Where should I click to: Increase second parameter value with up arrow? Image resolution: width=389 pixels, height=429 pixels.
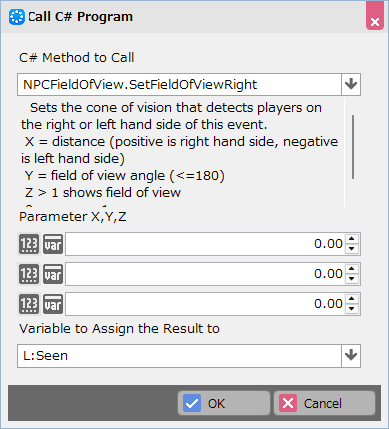click(352, 269)
